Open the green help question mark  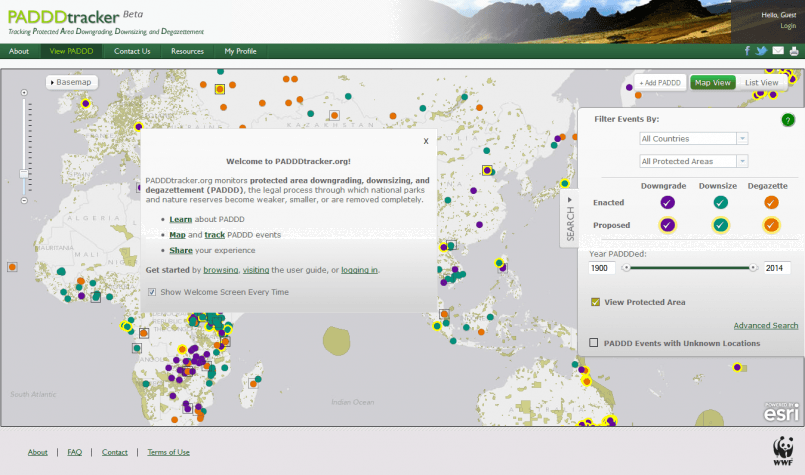tap(788, 120)
